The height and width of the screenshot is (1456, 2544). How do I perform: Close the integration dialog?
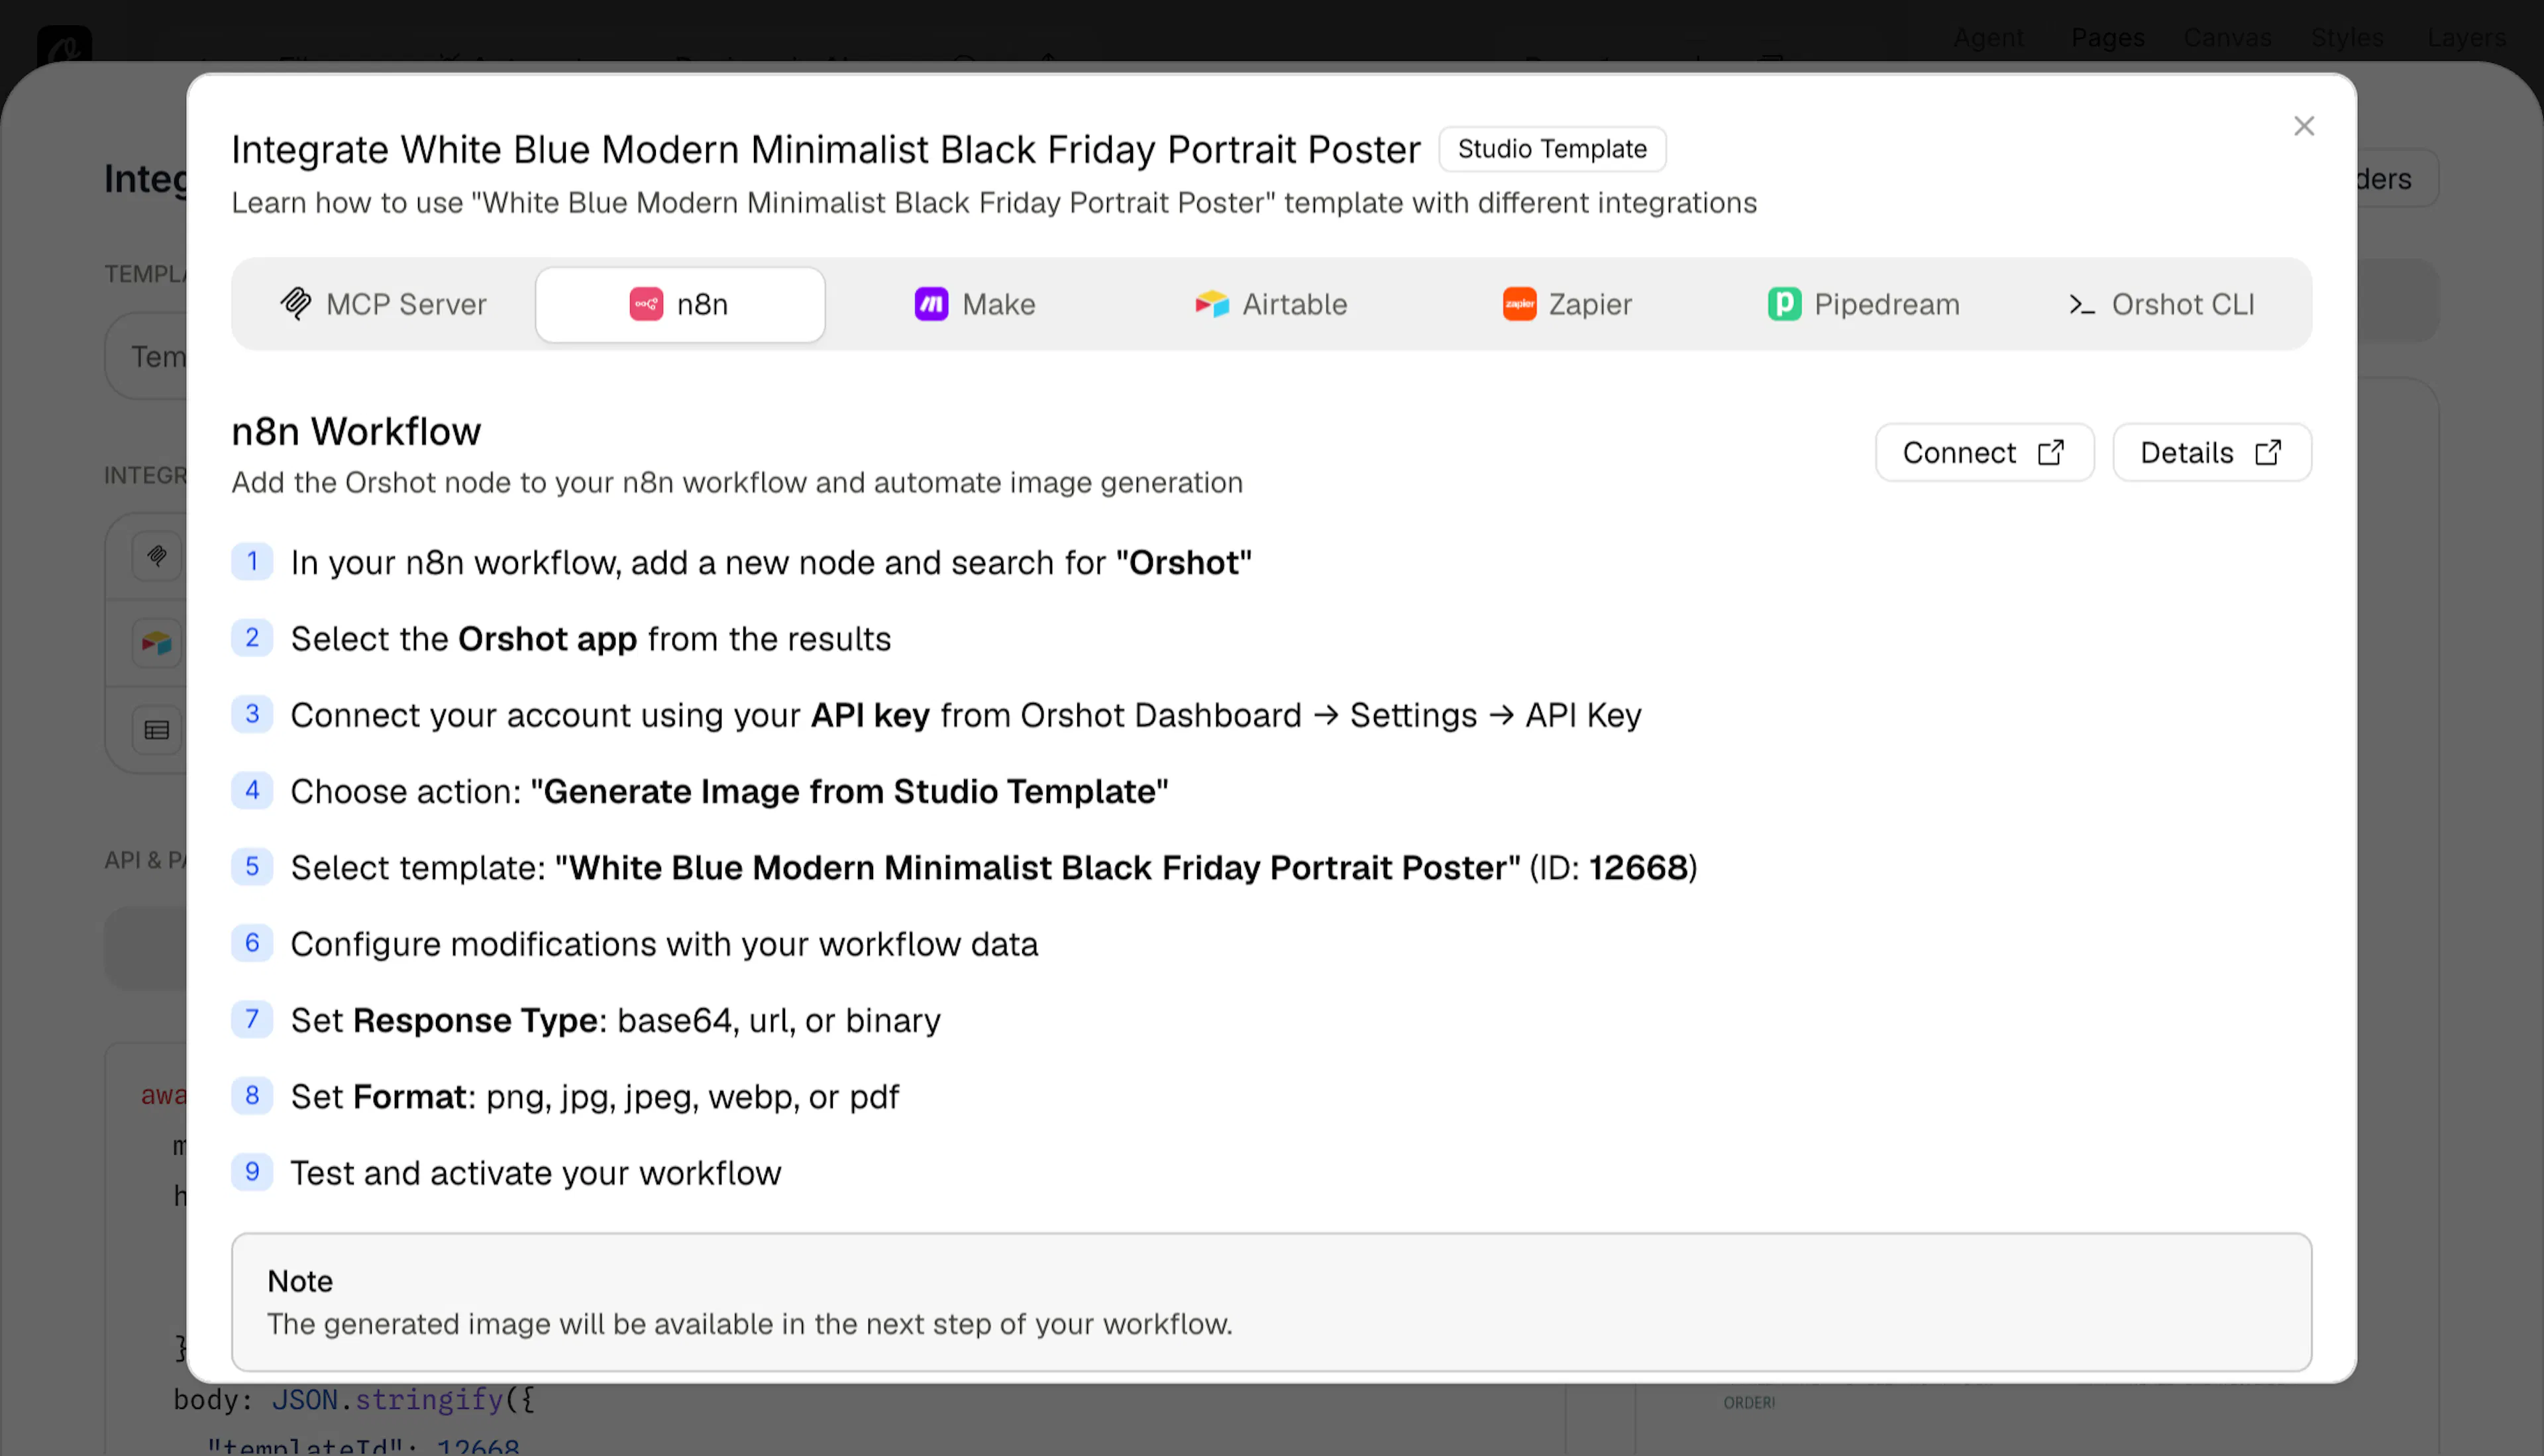click(2304, 126)
